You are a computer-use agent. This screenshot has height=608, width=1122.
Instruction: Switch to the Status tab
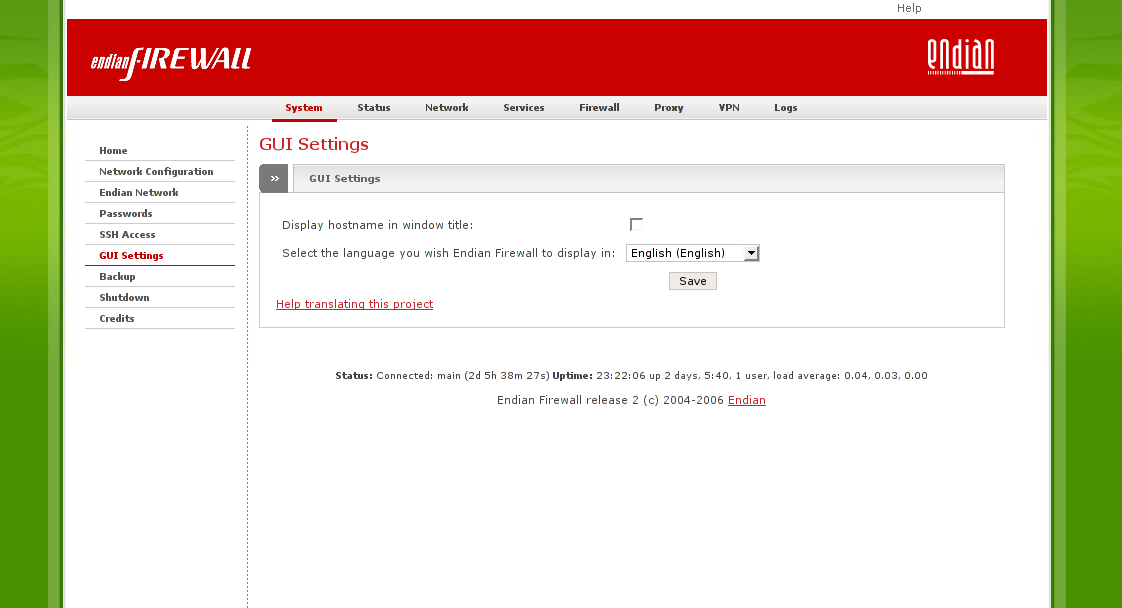click(374, 108)
